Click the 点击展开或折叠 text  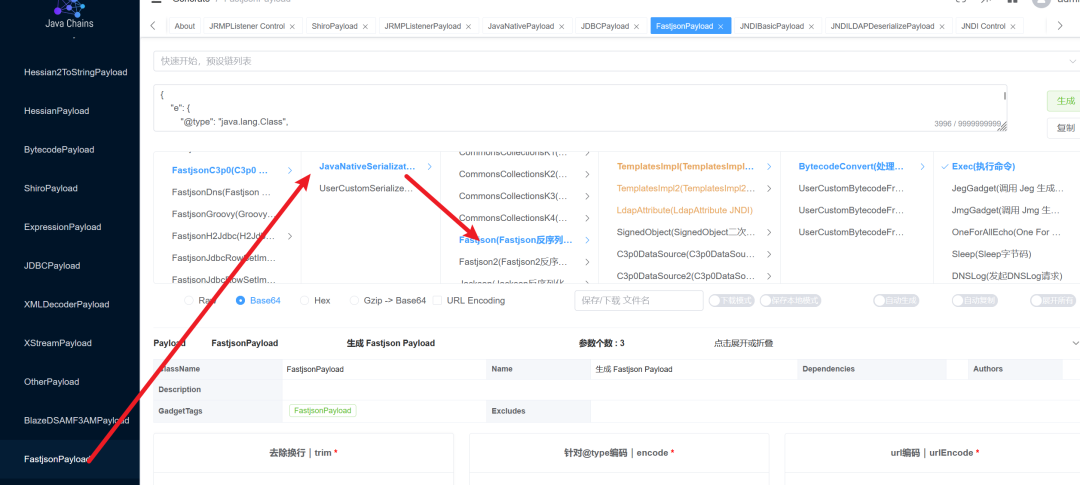point(743,343)
